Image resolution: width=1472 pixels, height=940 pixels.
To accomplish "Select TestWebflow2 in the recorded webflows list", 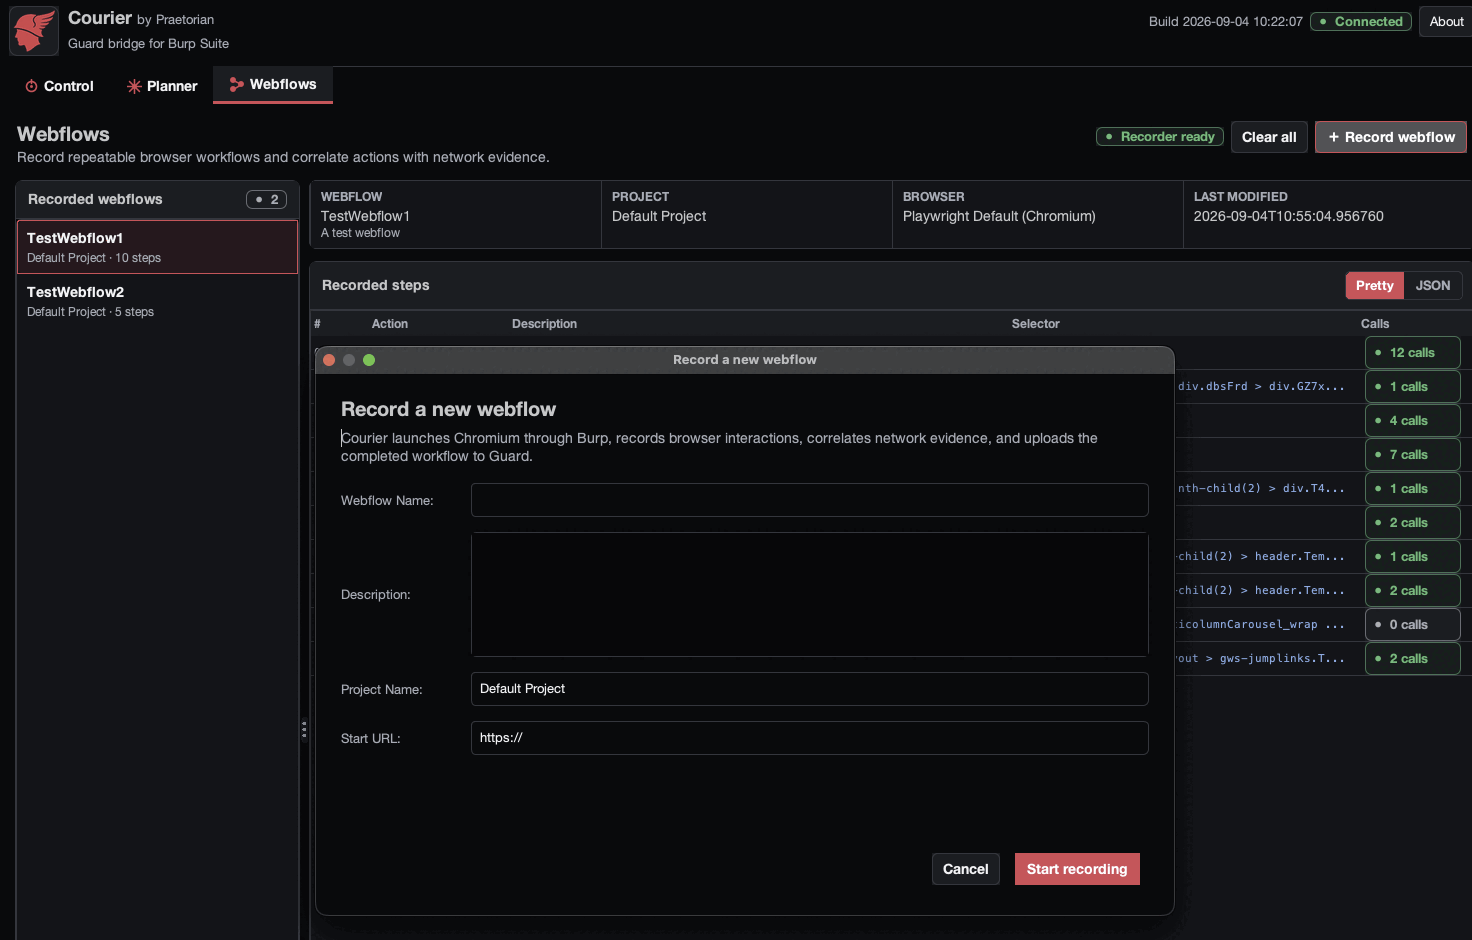I will point(157,301).
